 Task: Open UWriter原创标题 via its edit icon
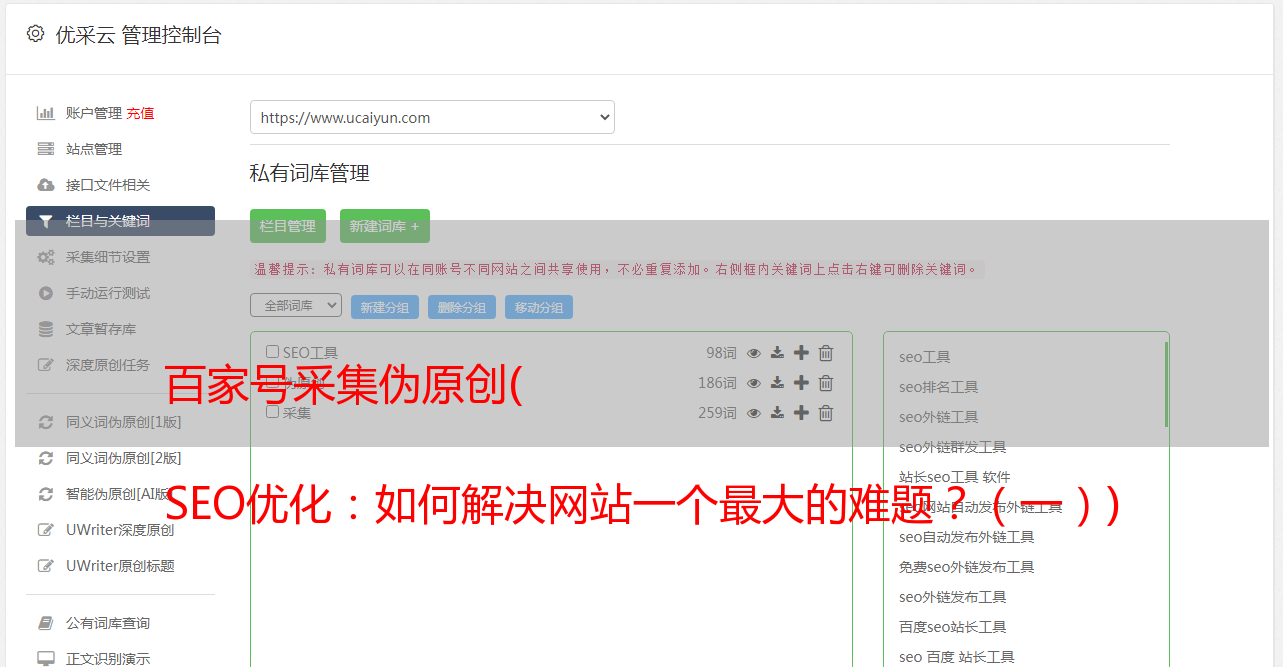(45, 566)
